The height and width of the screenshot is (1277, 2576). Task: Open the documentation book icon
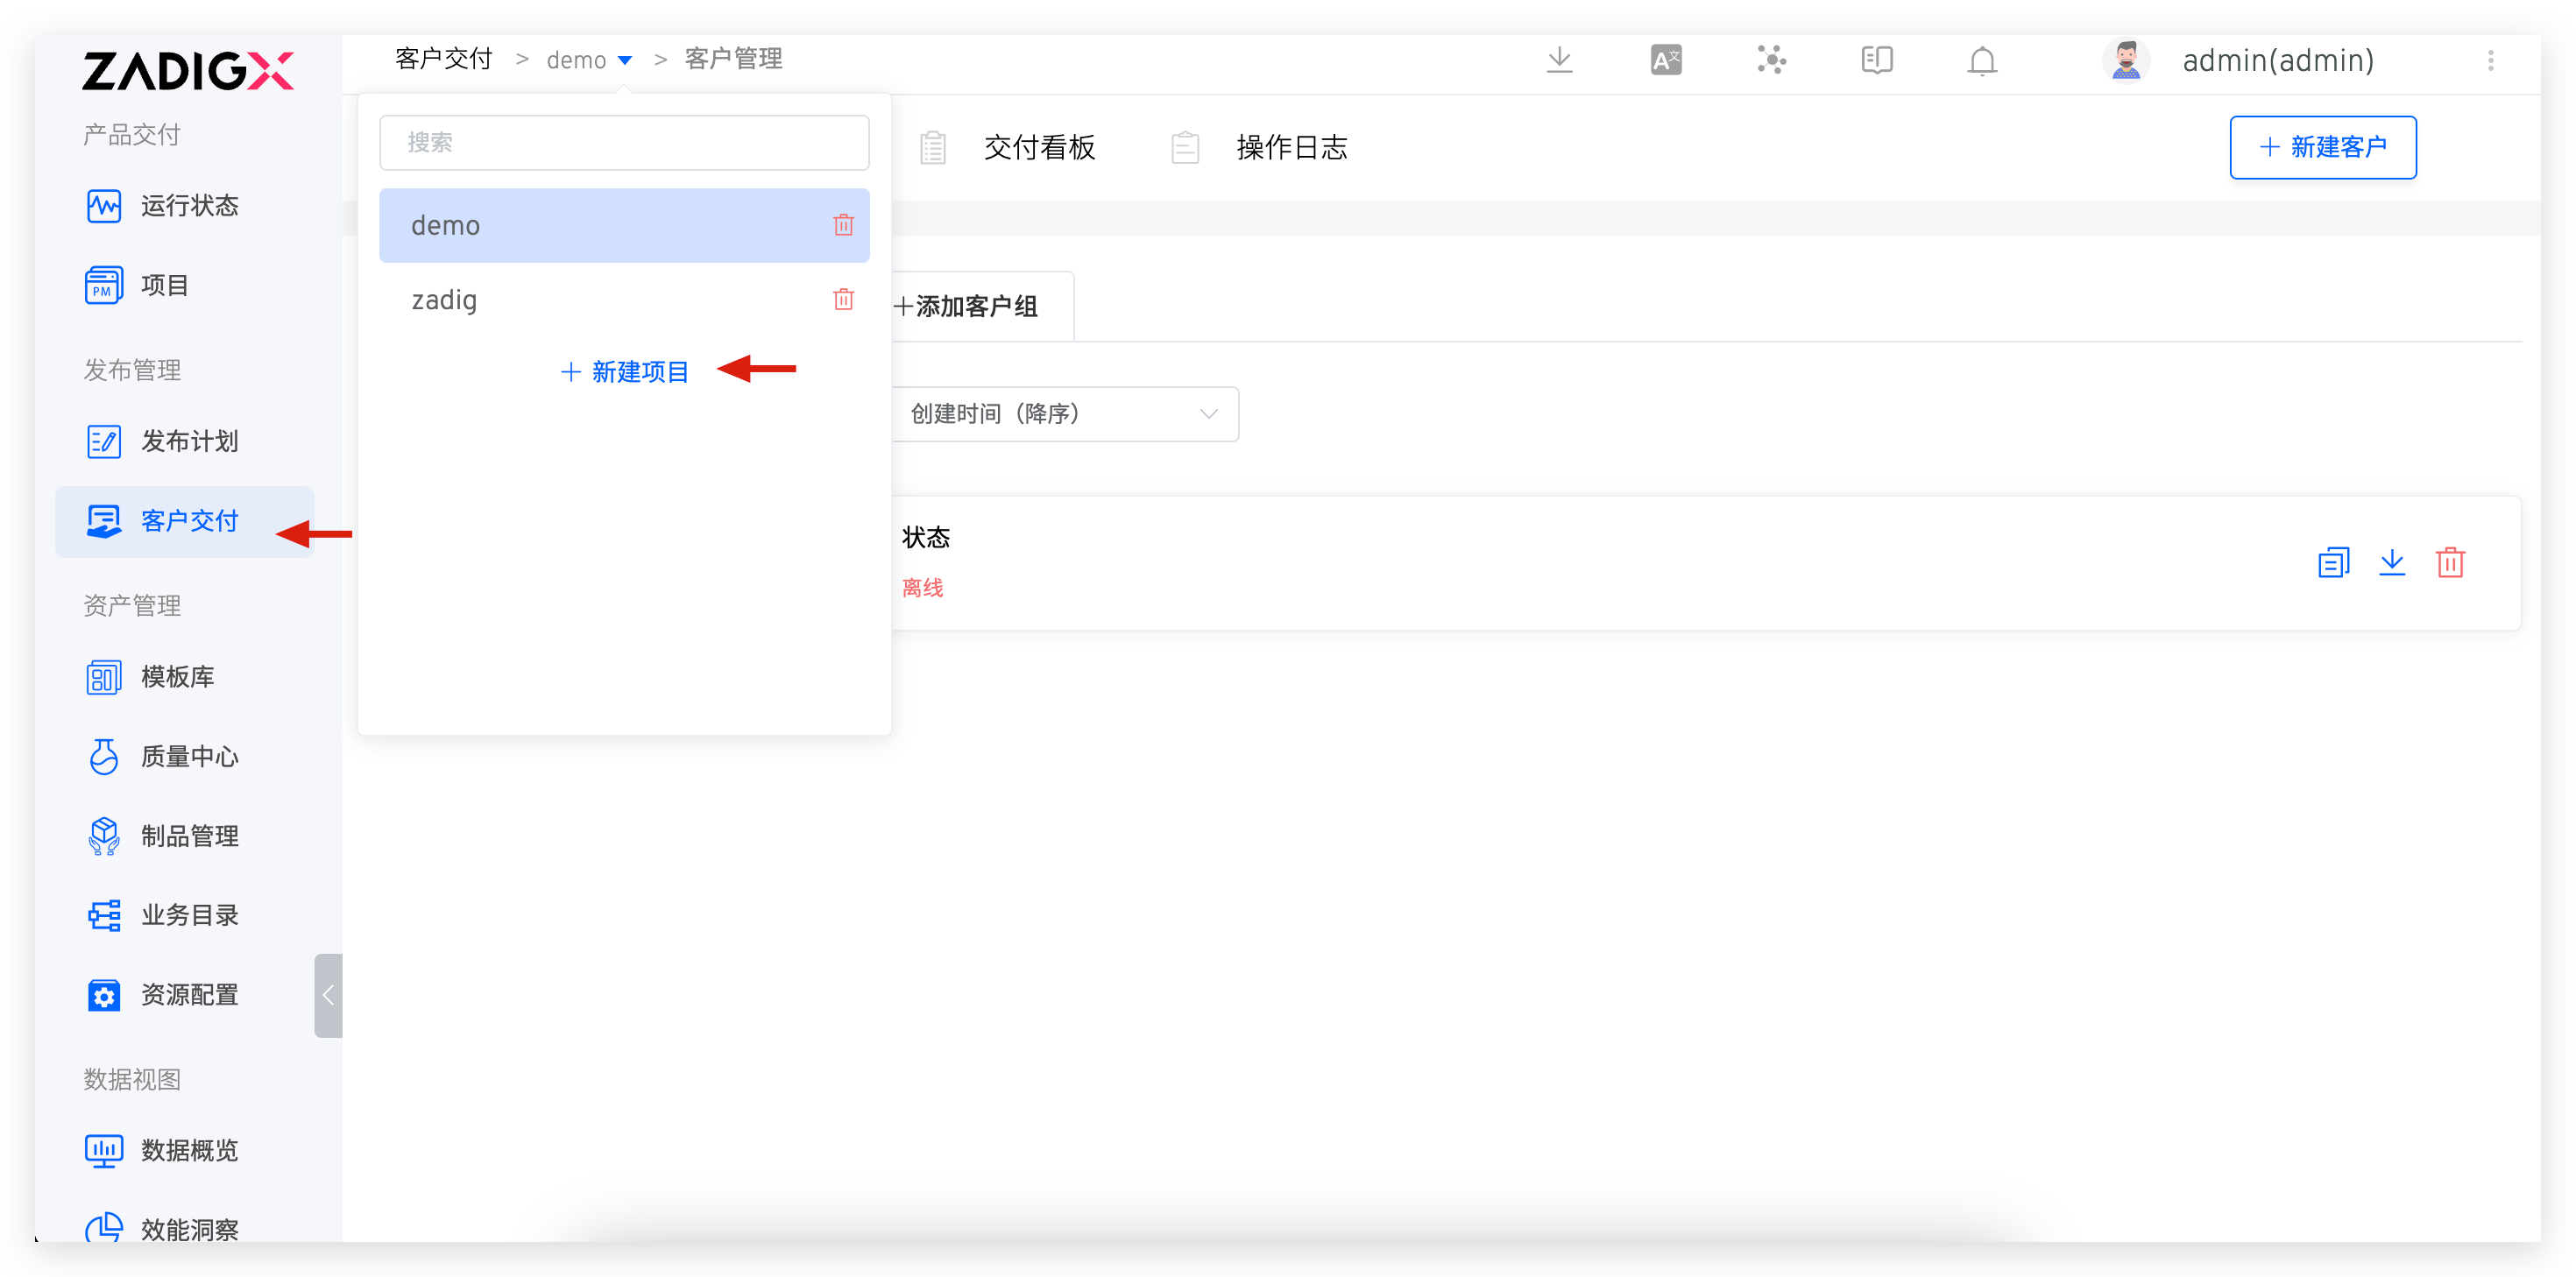coord(1876,61)
